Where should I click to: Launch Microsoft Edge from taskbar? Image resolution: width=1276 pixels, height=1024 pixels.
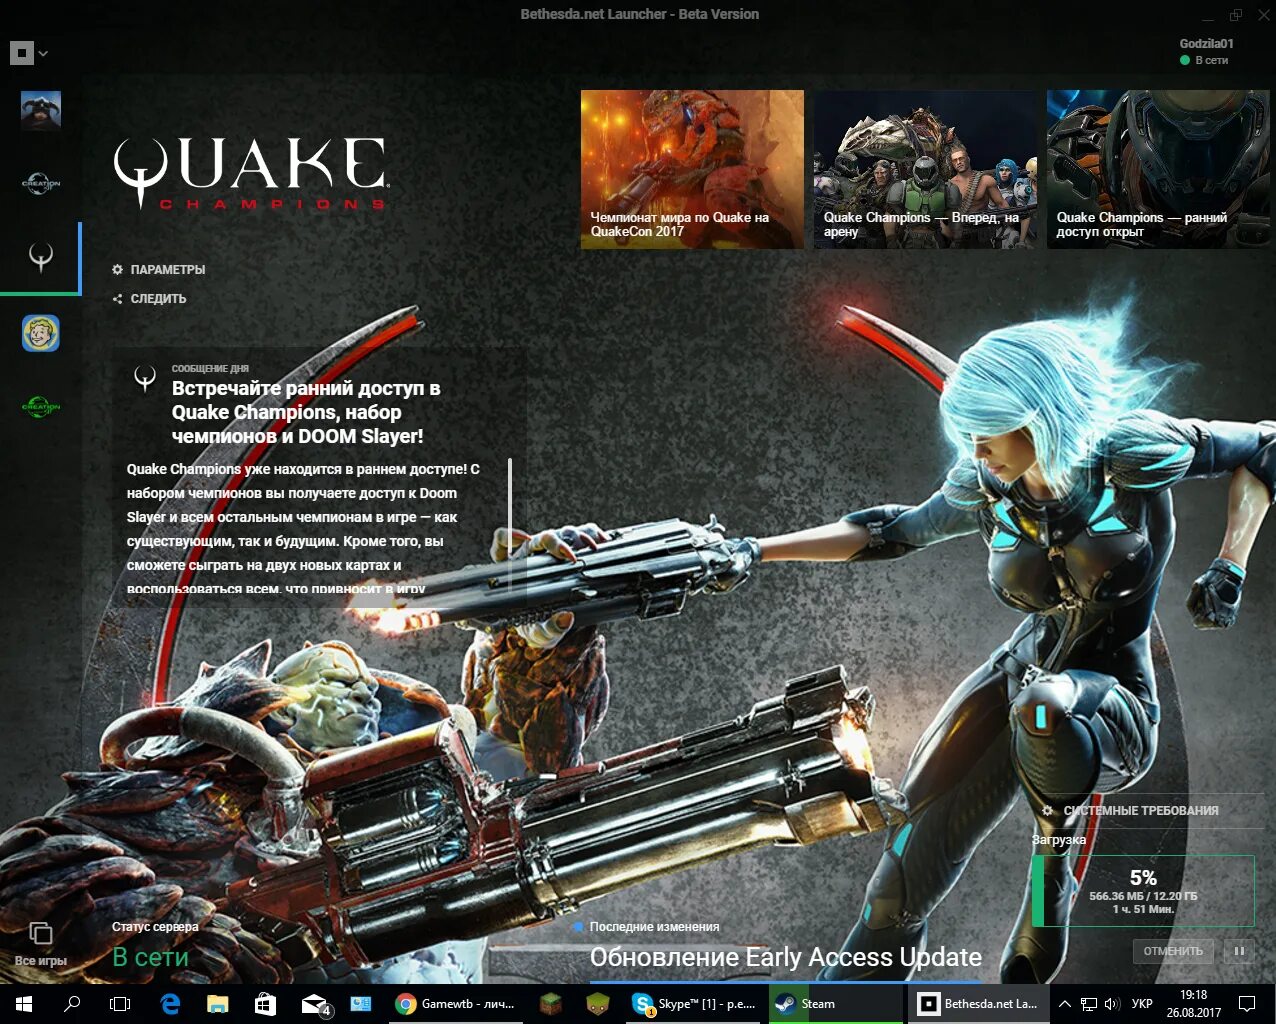pyautogui.click(x=170, y=1004)
